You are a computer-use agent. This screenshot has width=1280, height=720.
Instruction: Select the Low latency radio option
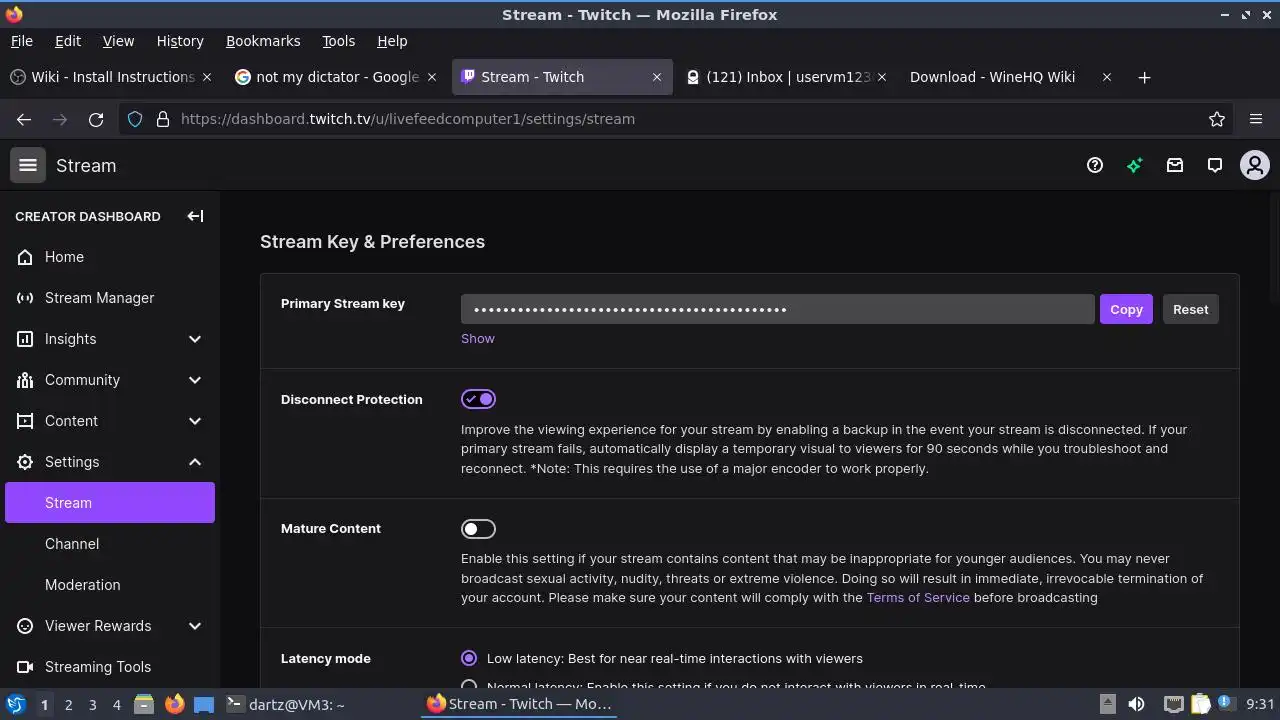pos(469,658)
